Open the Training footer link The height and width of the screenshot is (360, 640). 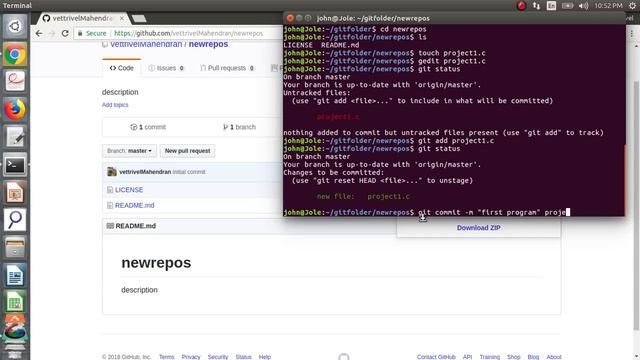coord(490,357)
